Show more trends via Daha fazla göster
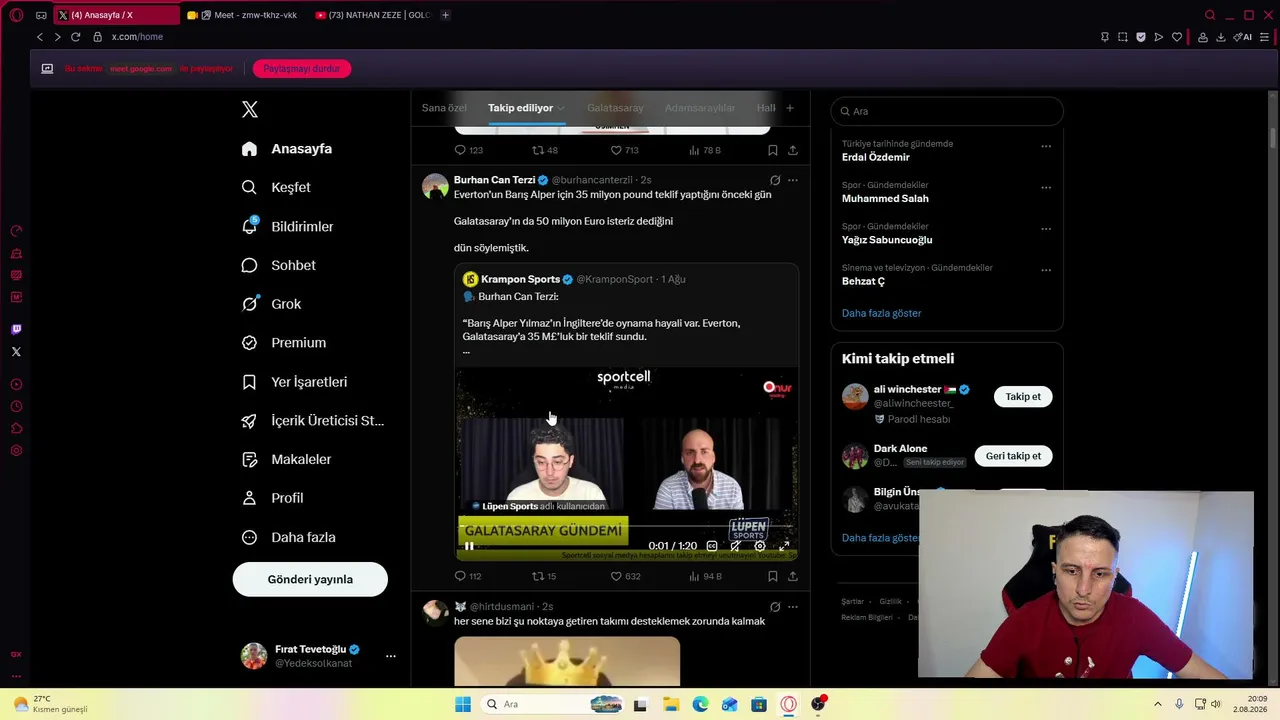The image size is (1280, 720). [x=881, y=313]
